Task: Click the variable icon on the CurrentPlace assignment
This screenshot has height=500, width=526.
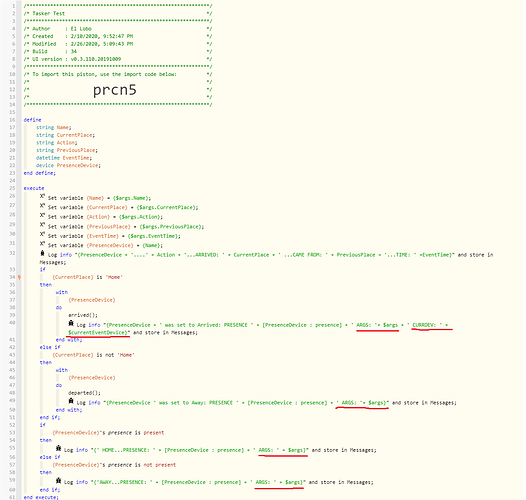Action: click(x=42, y=206)
